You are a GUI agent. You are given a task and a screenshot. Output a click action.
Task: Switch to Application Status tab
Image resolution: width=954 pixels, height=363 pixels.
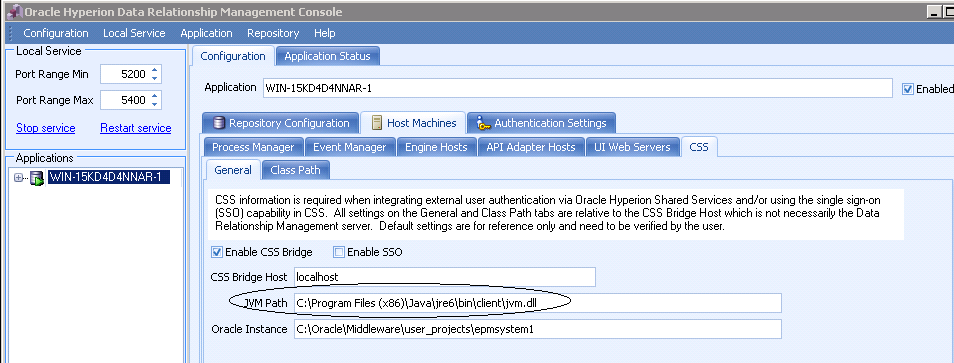tap(327, 56)
